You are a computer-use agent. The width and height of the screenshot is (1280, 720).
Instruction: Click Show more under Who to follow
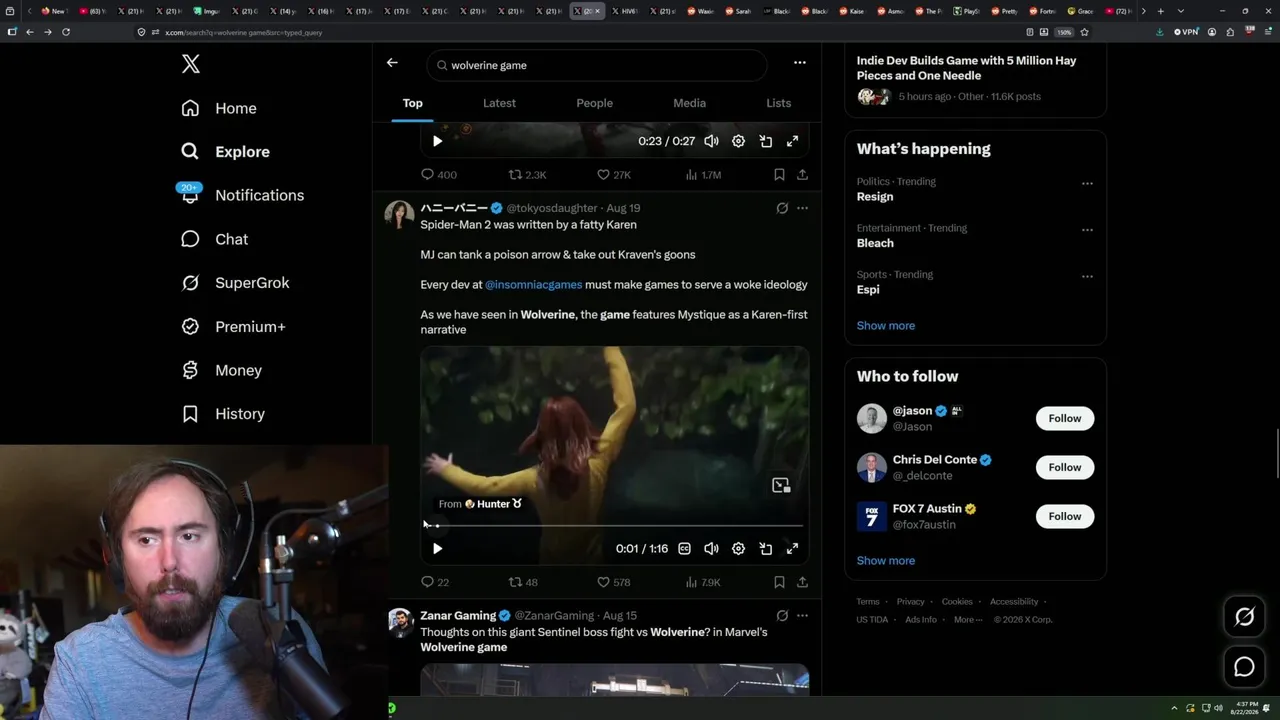pyautogui.click(x=885, y=561)
